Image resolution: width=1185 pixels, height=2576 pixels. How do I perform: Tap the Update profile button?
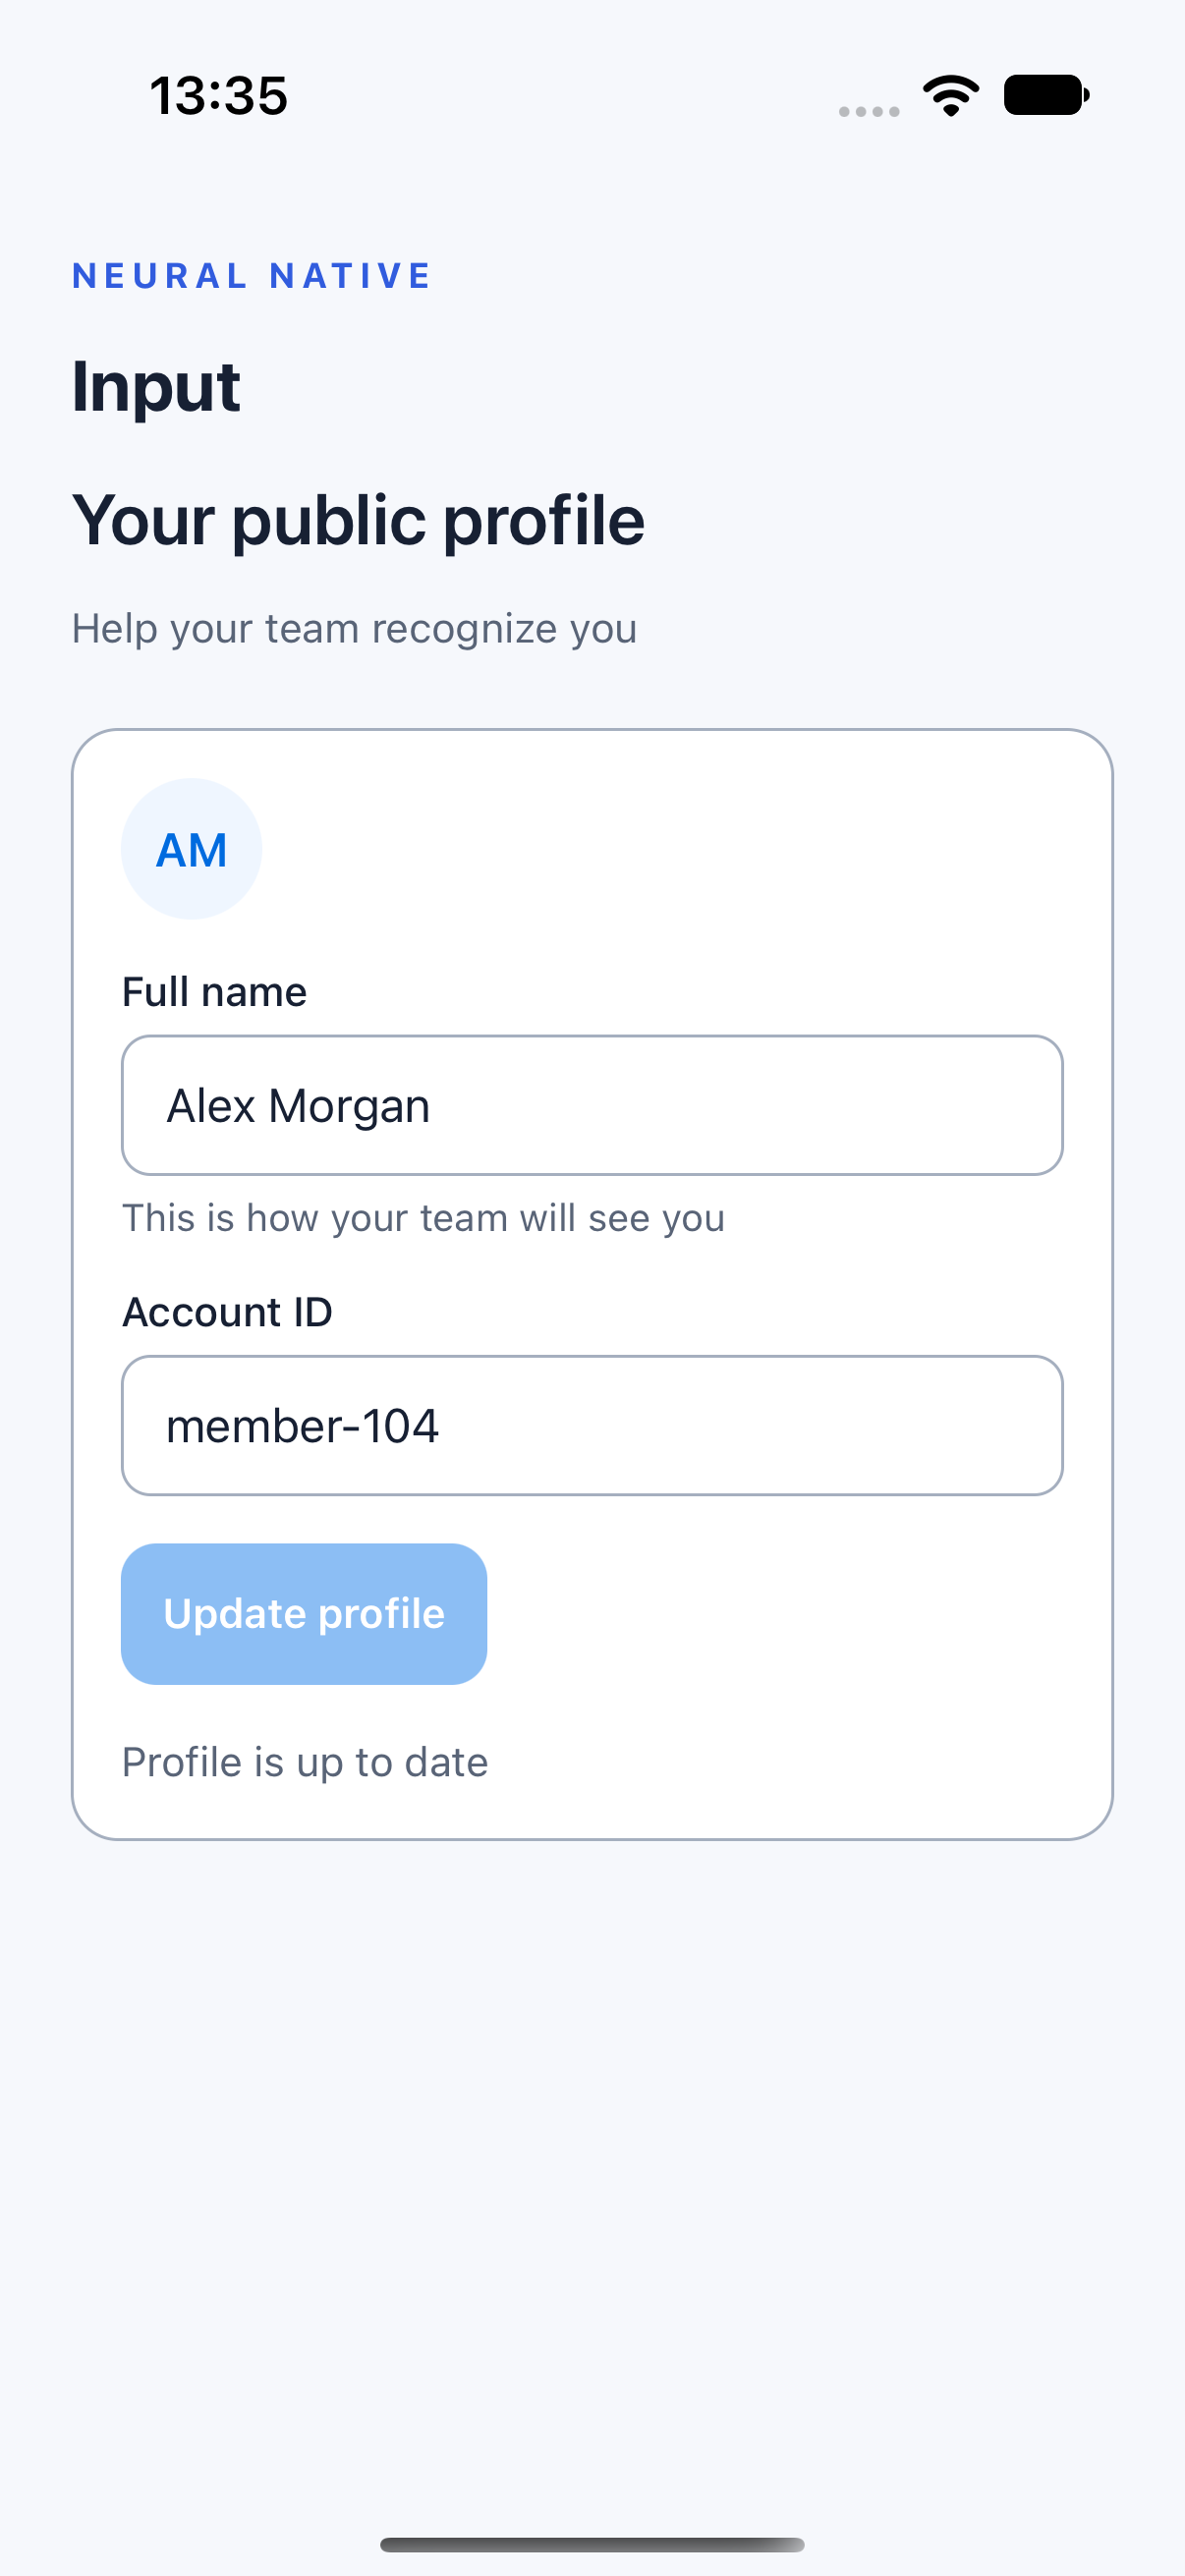pos(304,1614)
